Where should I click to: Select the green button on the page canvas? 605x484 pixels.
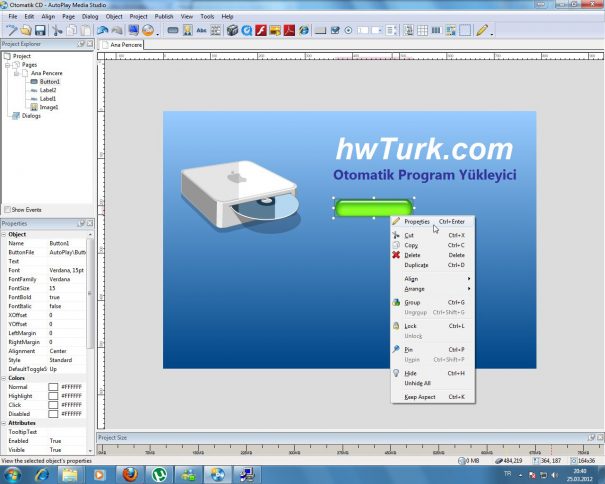coord(373,208)
